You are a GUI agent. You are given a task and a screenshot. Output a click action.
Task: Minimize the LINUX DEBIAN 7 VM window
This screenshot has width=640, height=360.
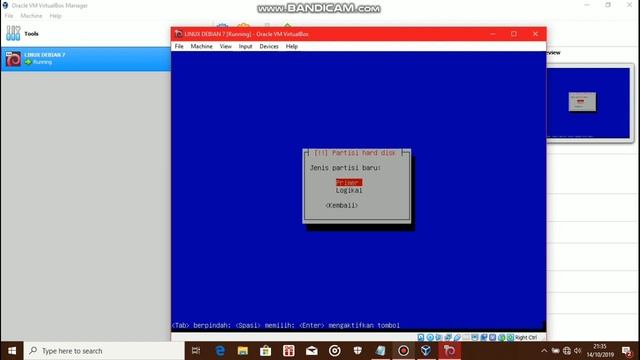point(493,34)
